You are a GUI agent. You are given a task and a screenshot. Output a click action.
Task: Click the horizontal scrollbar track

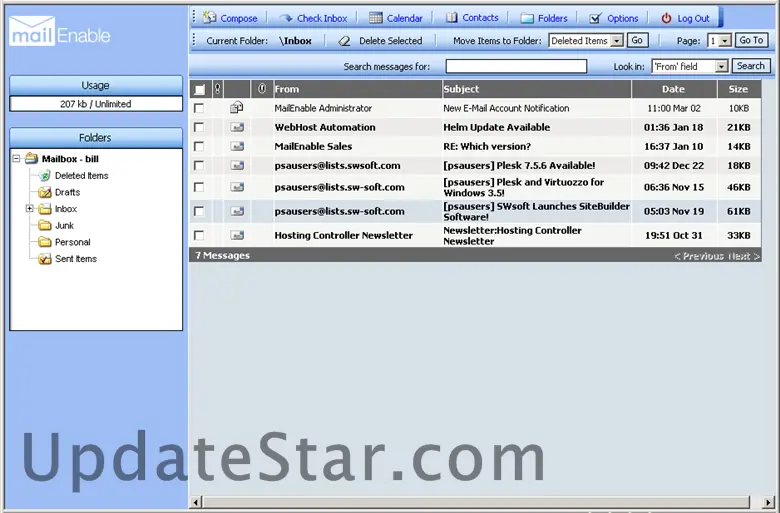pyautogui.click(x=476, y=502)
